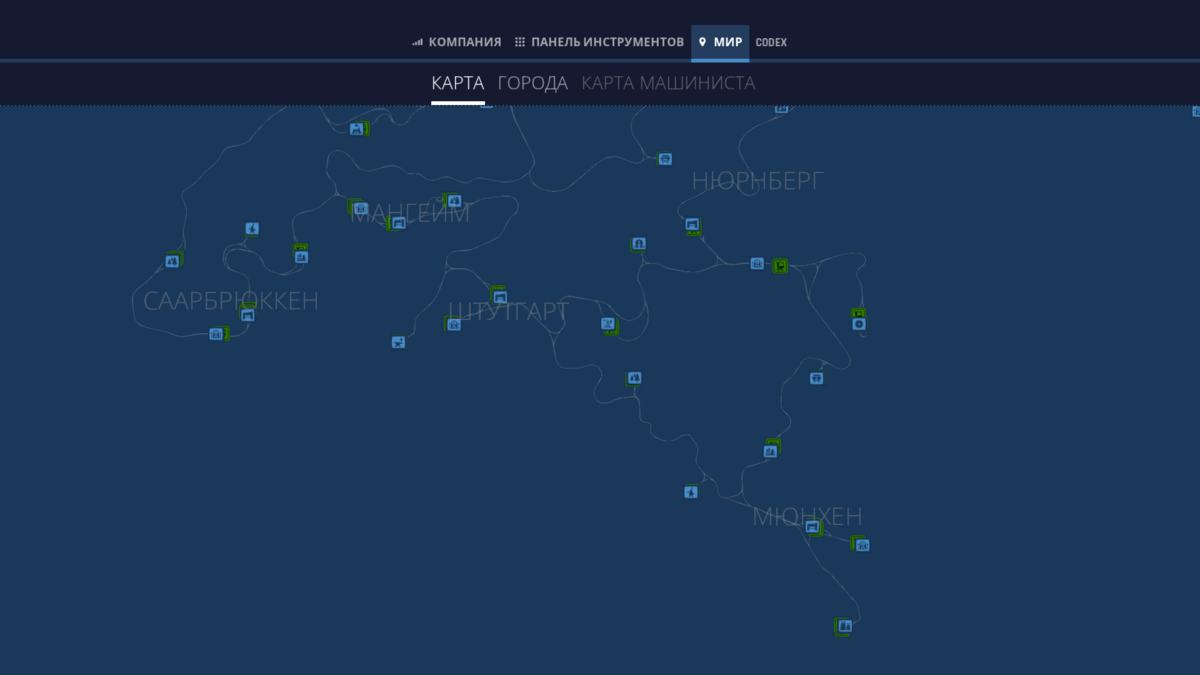Click the Нюрнберг city label

point(758,181)
